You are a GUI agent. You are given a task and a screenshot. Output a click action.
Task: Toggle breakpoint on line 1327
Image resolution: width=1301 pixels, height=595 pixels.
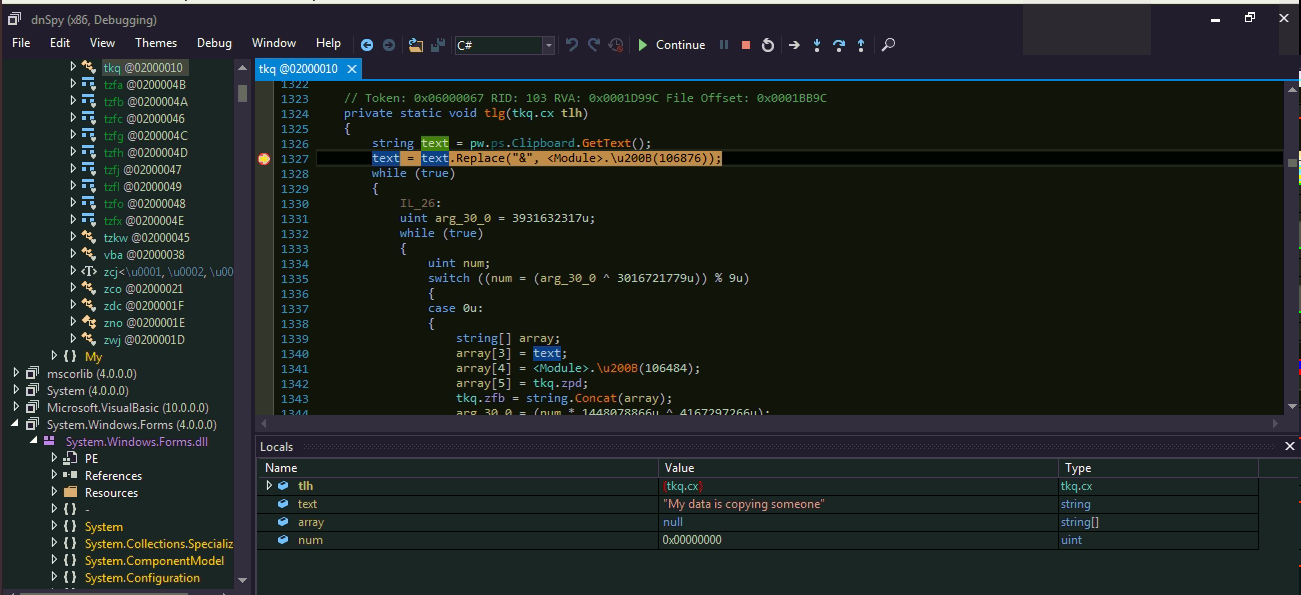[x=264, y=159]
